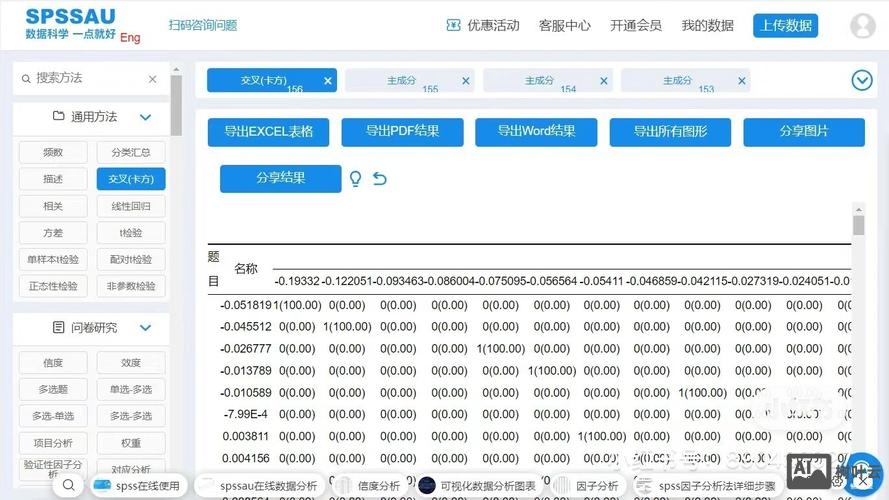Select the 描述 method
The image size is (889, 500).
pyautogui.click(x=53, y=179)
